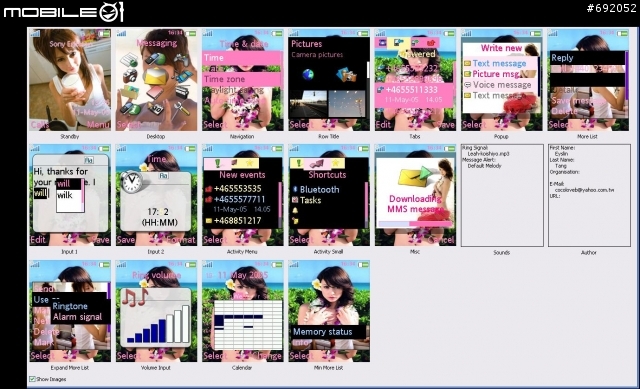
Task: Click the file manager folder icon in Desktop preview
Action: point(130,92)
